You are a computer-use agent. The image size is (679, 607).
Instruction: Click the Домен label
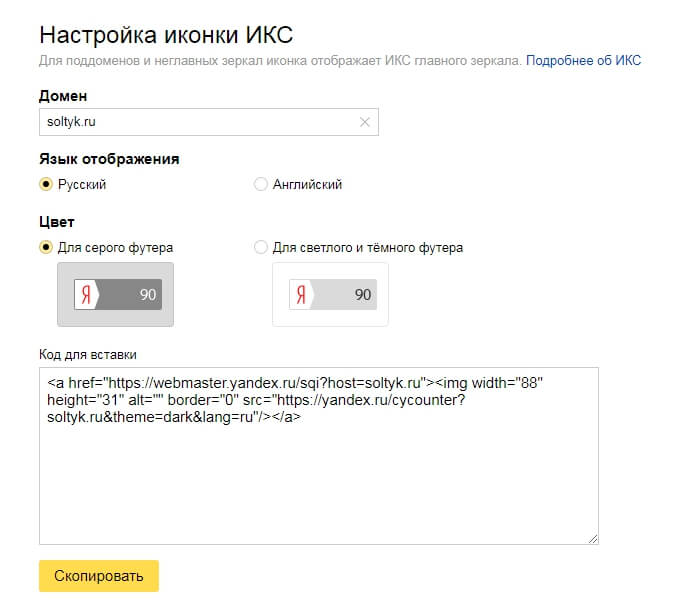(x=63, y=96)
